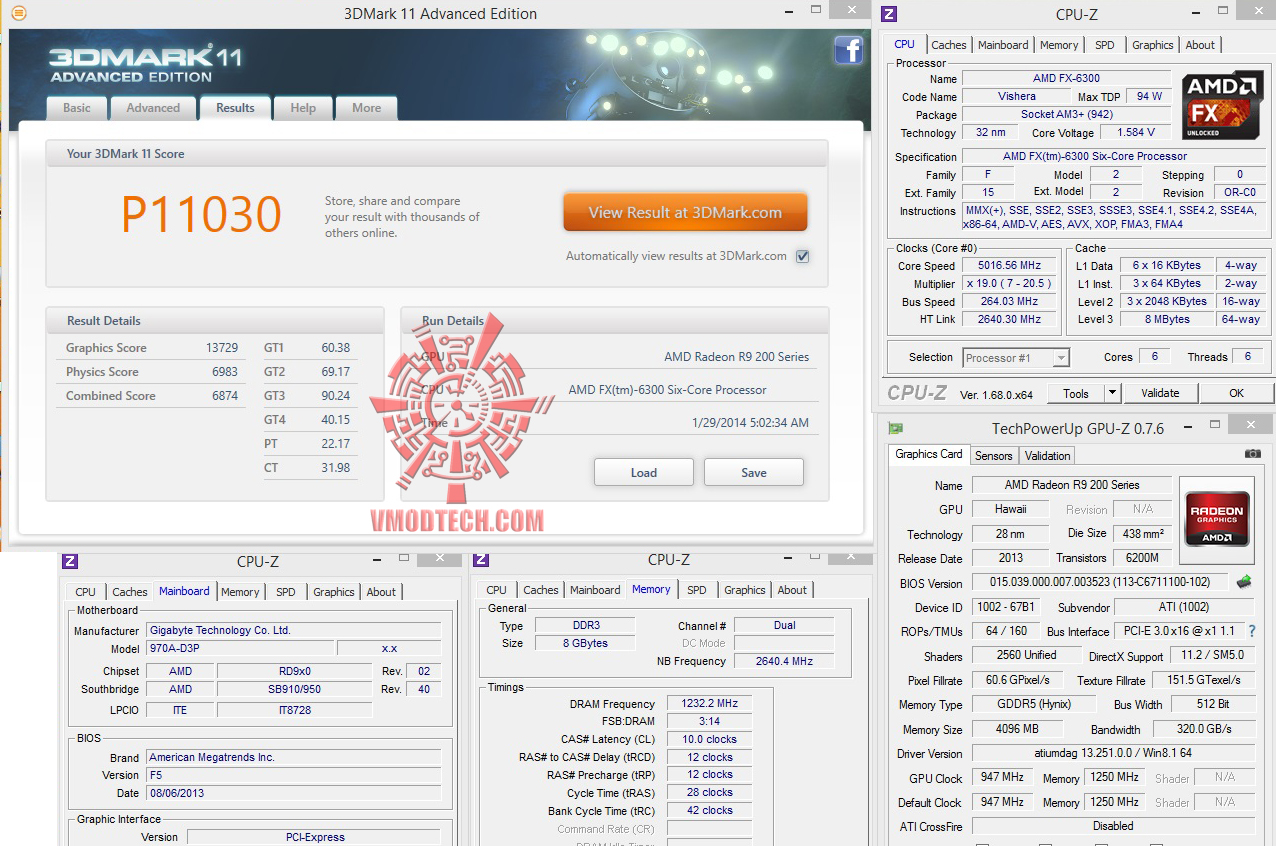This screenshot has width=1276, height=846.
Task: Click the motherboard Model field 970A-D3P
Action: [240, 649]
